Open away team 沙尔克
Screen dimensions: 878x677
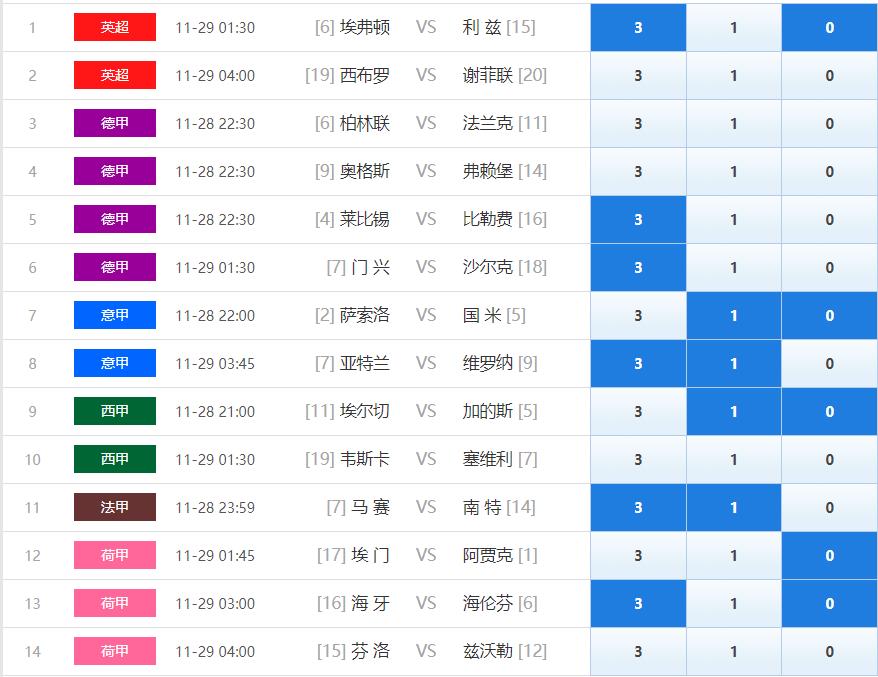(488, 267)
